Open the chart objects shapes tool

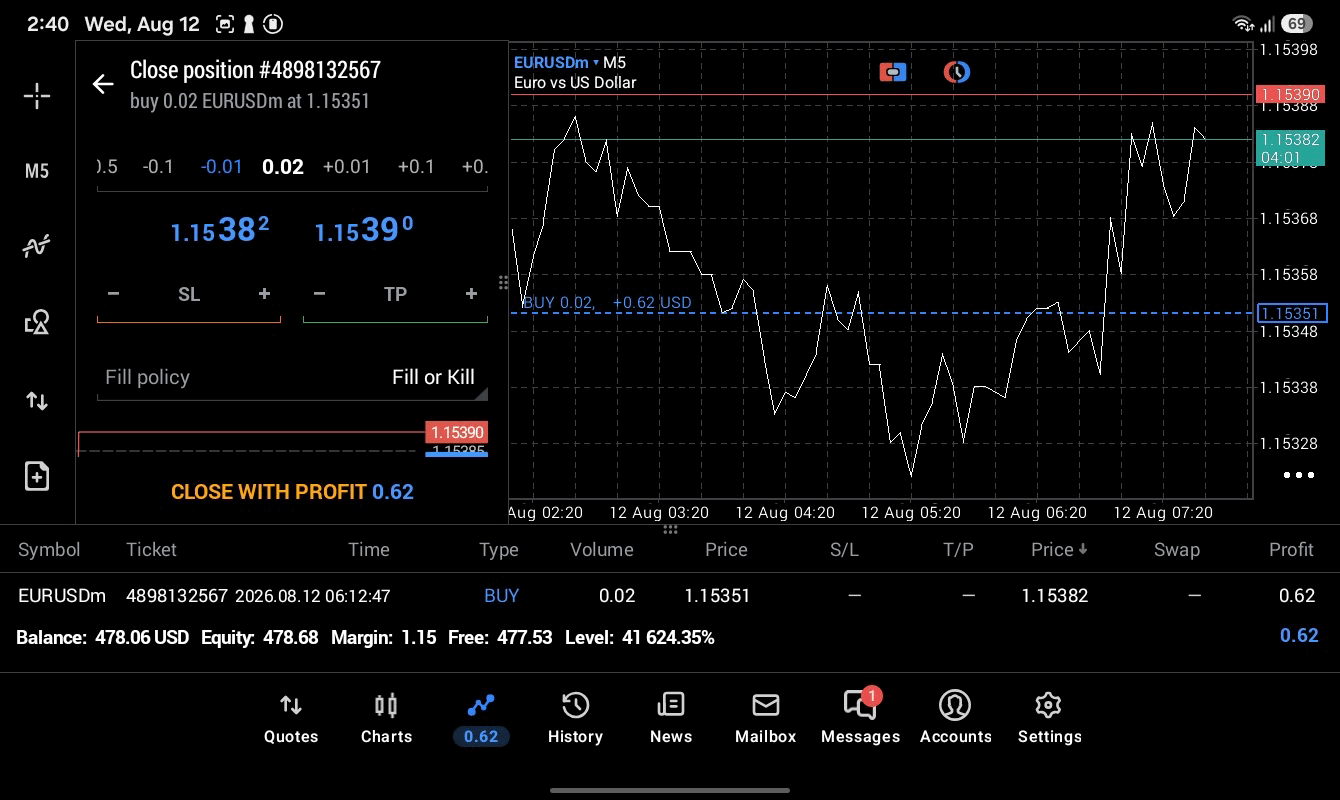37,322
